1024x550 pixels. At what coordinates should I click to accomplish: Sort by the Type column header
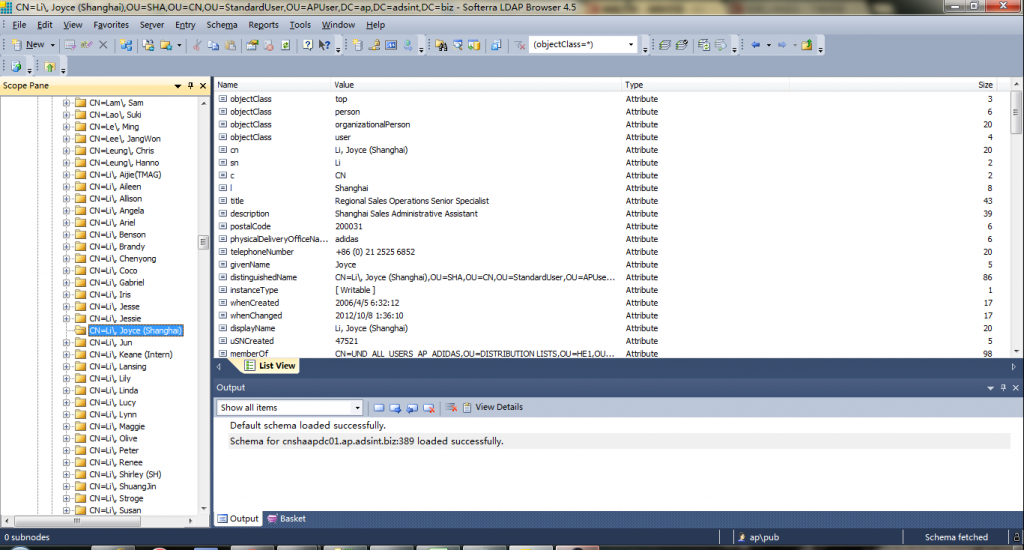(705, 85)
